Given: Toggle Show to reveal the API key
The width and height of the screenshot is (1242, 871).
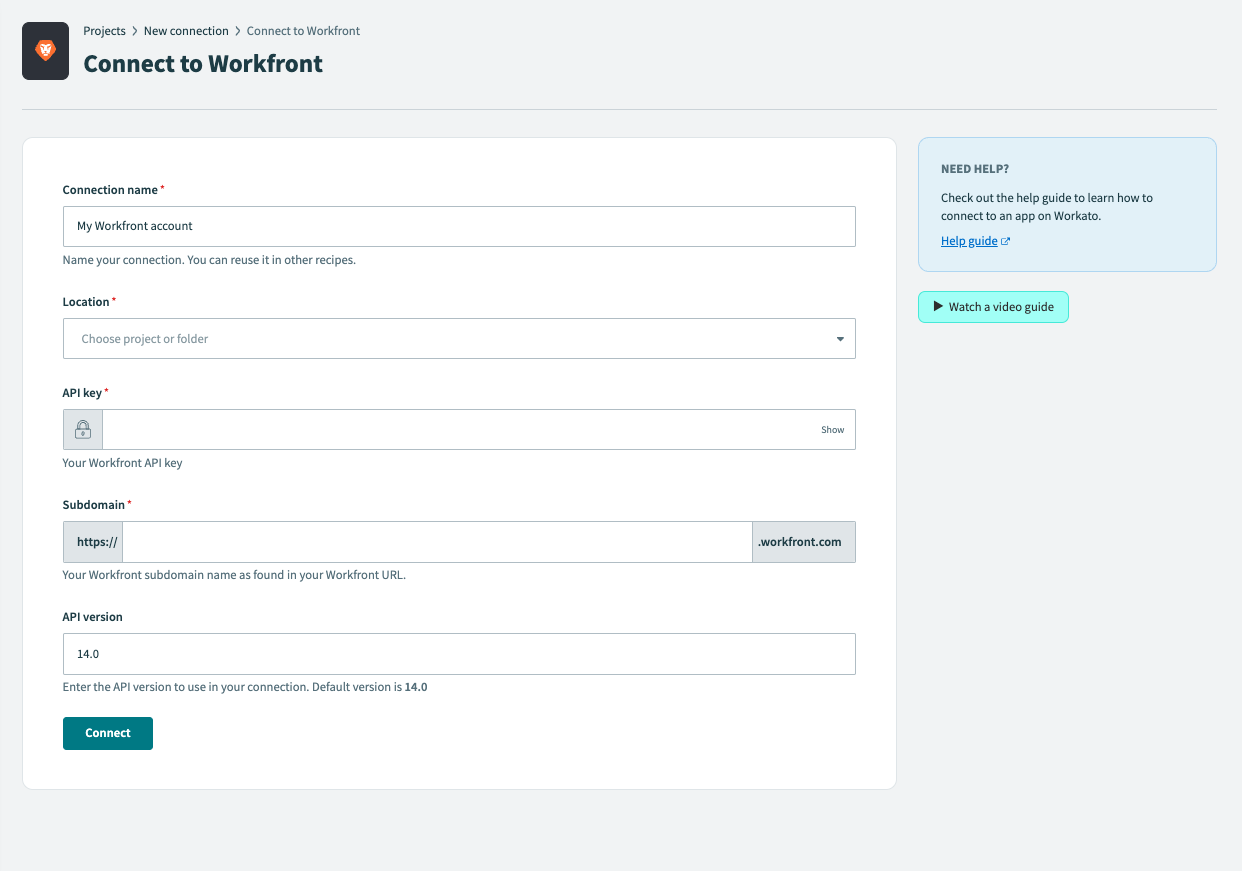Looking at the screenshot, I should click(832, 429).
